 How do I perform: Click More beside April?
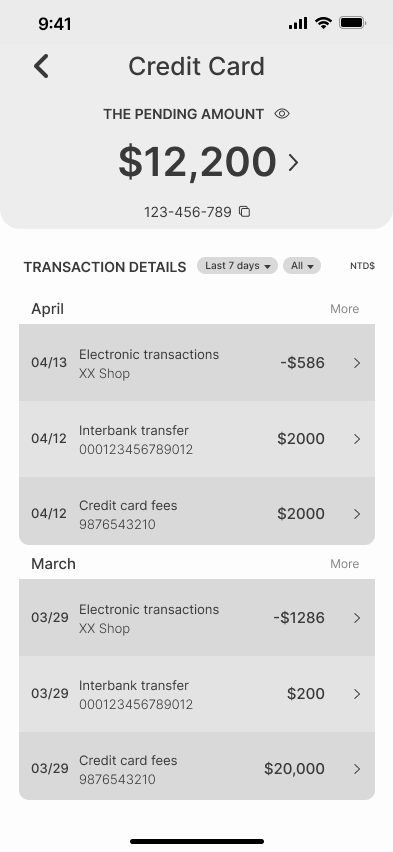[x=345, y=309]
